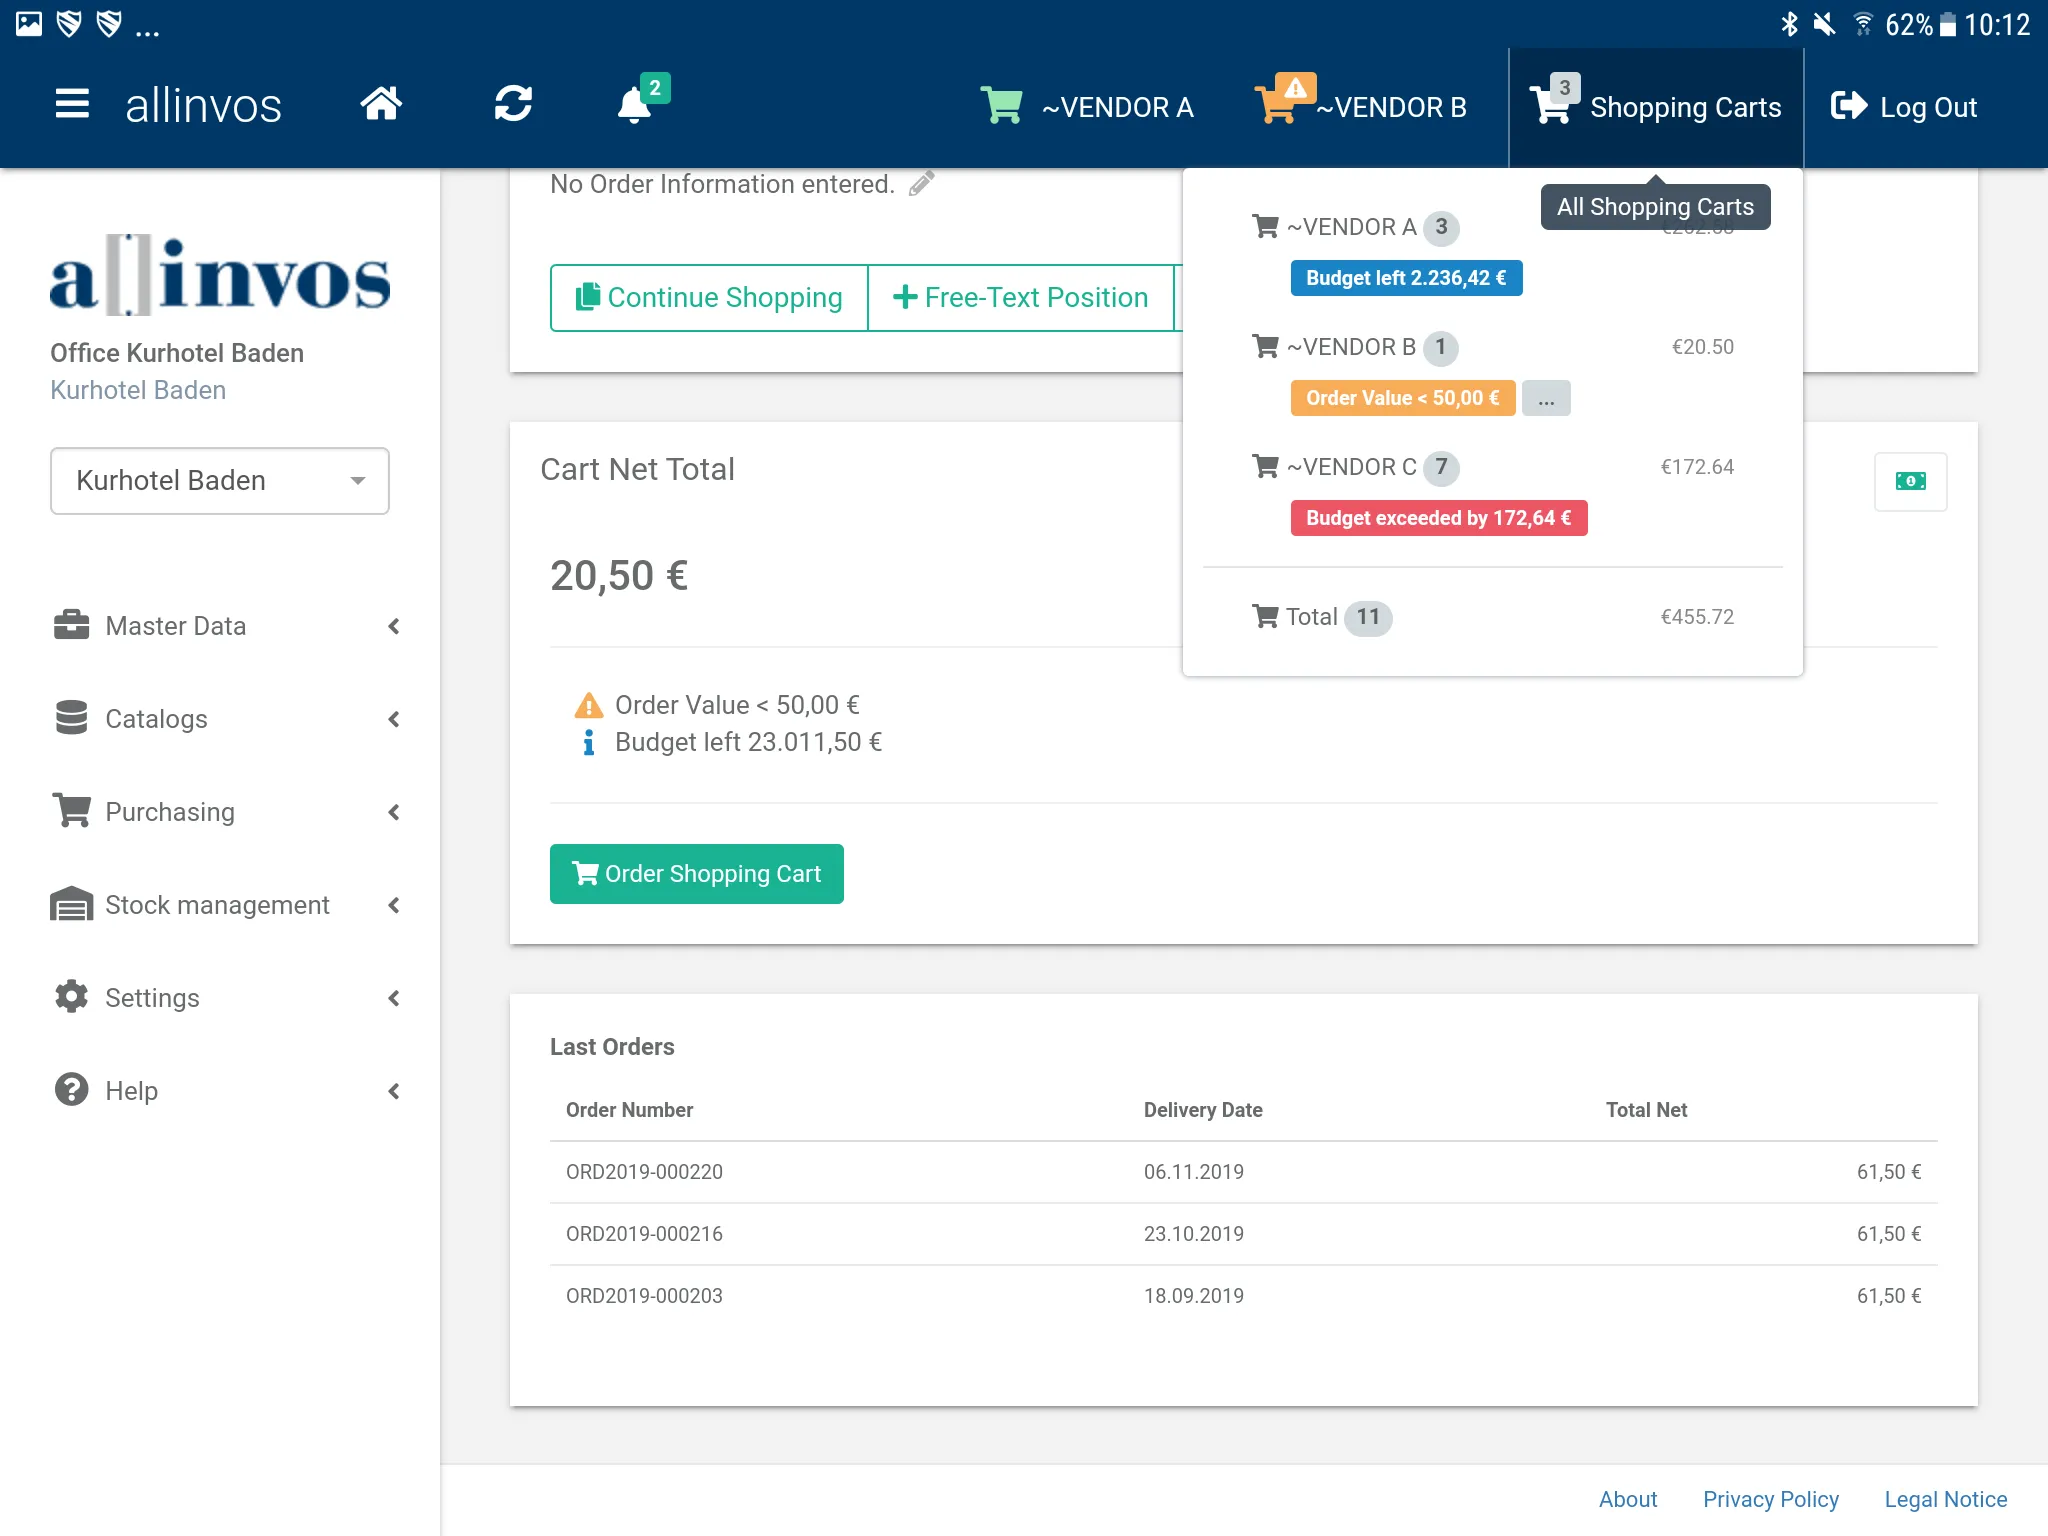This screenshot has width=2048, height=1536.
Task: Click the Free-Text Position button
Action: pos(1022,298)
